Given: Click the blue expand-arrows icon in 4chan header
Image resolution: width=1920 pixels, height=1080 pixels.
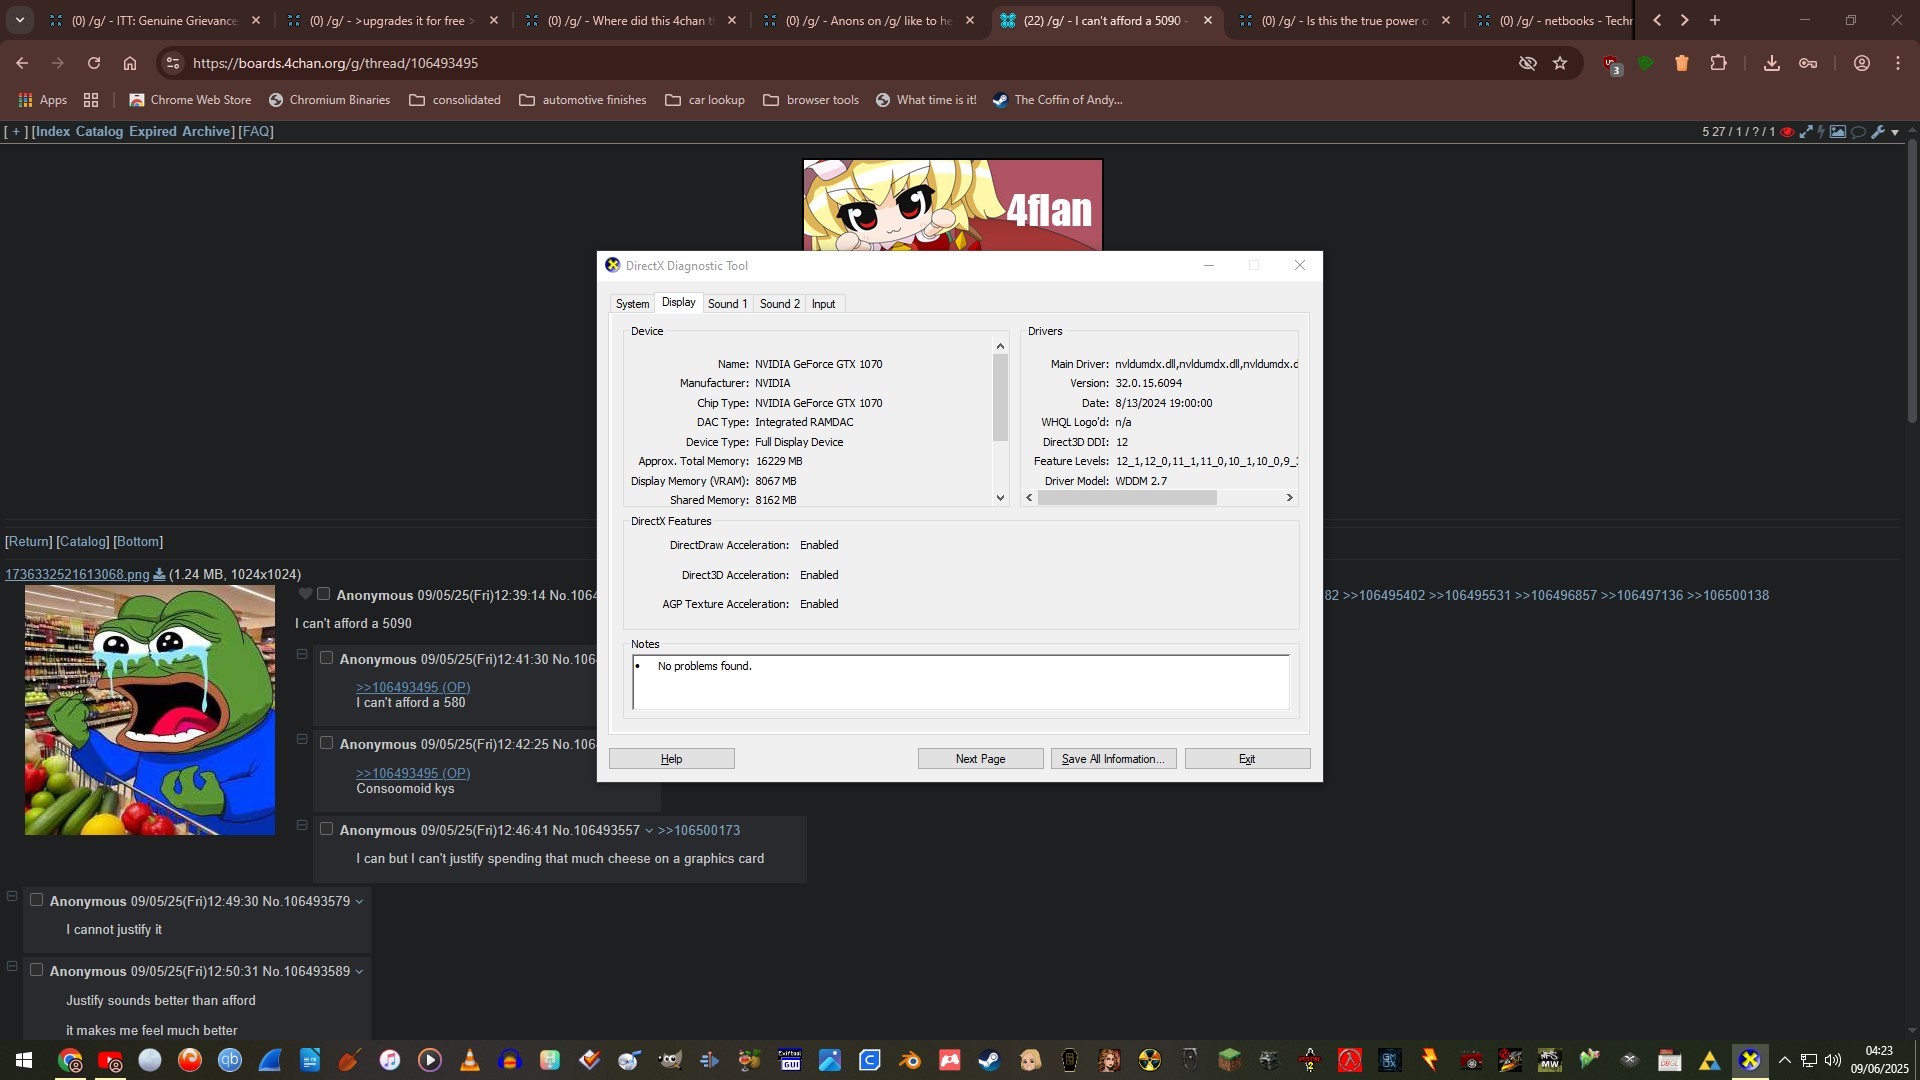Looking at the screenshot, I should pos(1805,132).
